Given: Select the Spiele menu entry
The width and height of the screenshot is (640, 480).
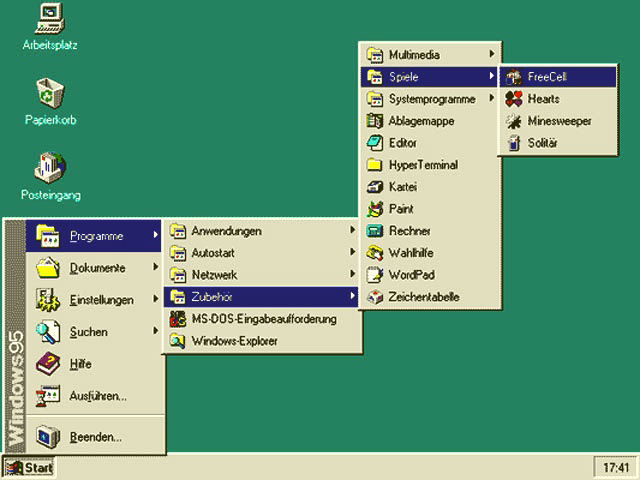Looking at the screenshot, I should click(429, 77).
